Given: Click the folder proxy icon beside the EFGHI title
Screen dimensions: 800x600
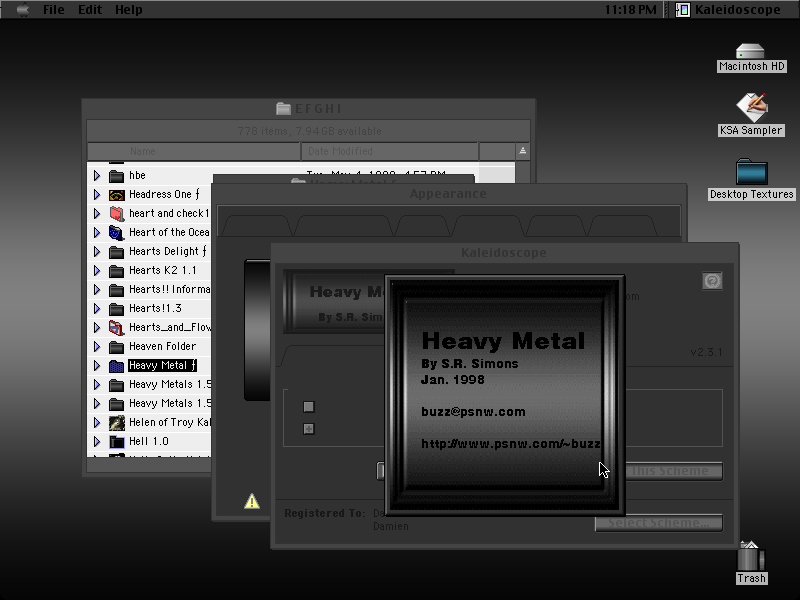Looking at the screenshot, I should pos(284,108).
